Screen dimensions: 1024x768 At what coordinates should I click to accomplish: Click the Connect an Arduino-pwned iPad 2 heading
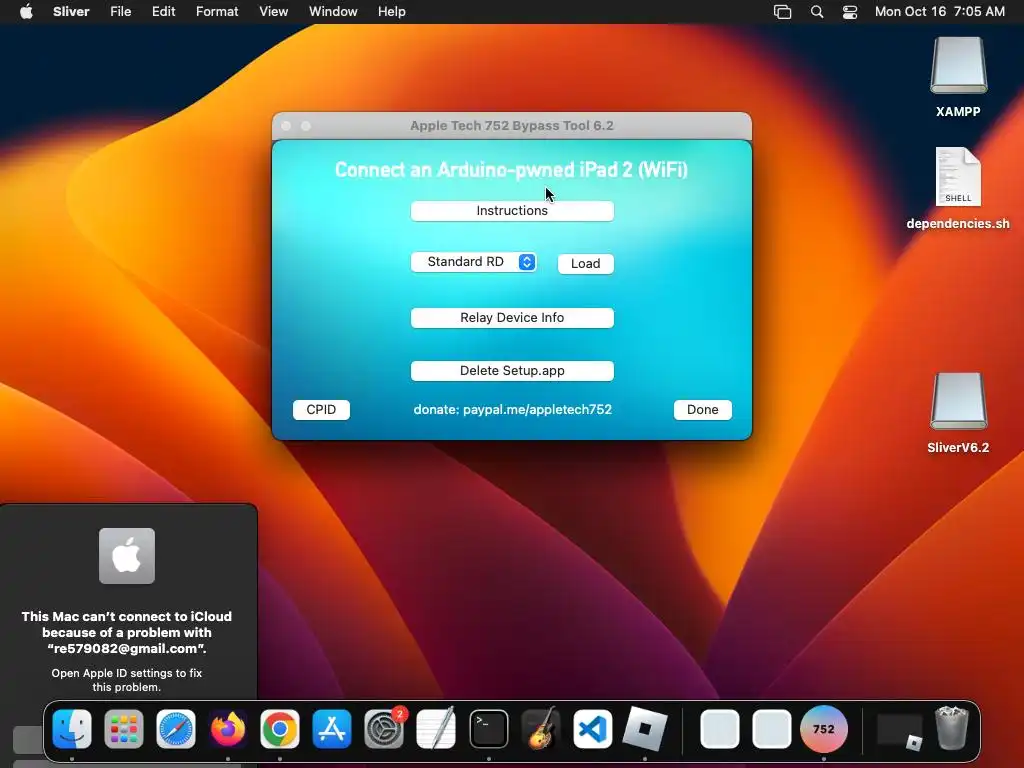click(511, 170)
